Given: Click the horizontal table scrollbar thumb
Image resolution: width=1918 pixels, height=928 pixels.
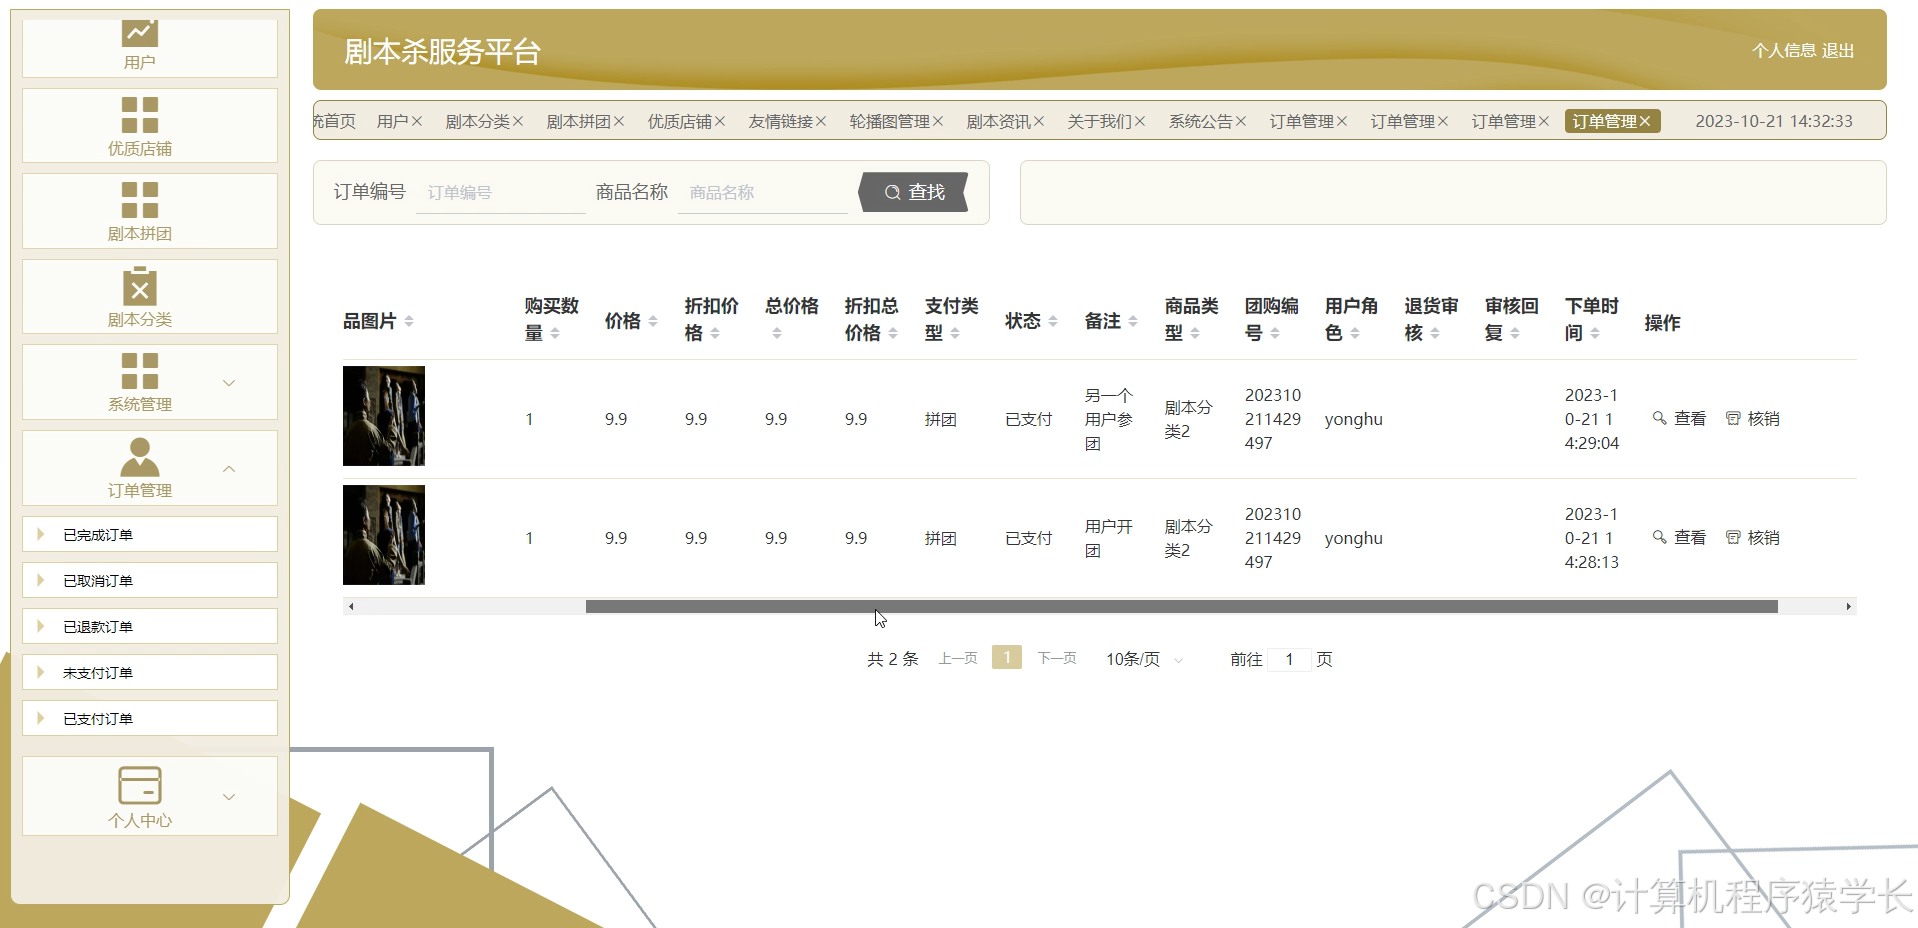Looking at the screenshot, I should point(1181,606).
